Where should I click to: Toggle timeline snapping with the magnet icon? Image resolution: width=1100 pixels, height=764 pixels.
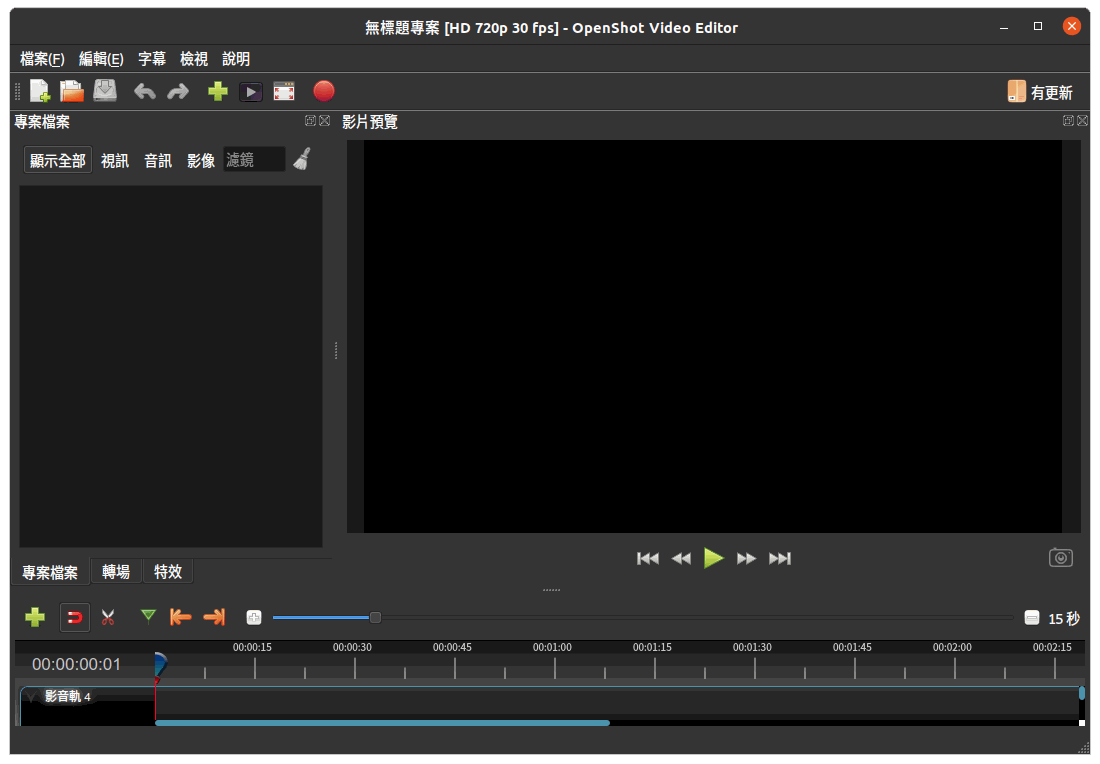pyautogui.click(x=74, y=617)
